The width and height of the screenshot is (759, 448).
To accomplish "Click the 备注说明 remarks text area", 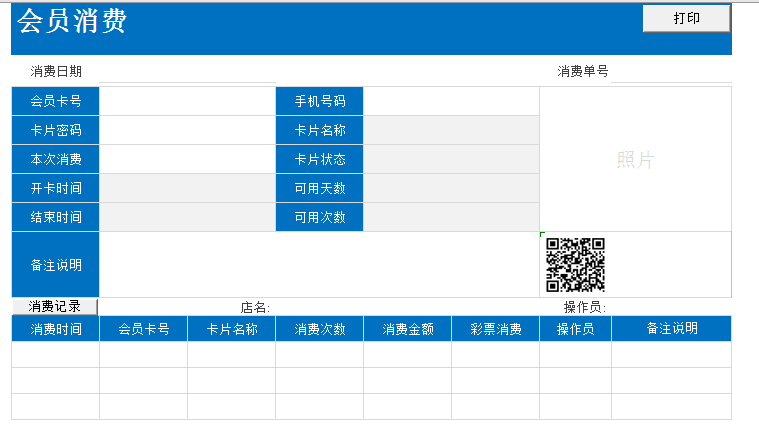I will coord(318,265).
